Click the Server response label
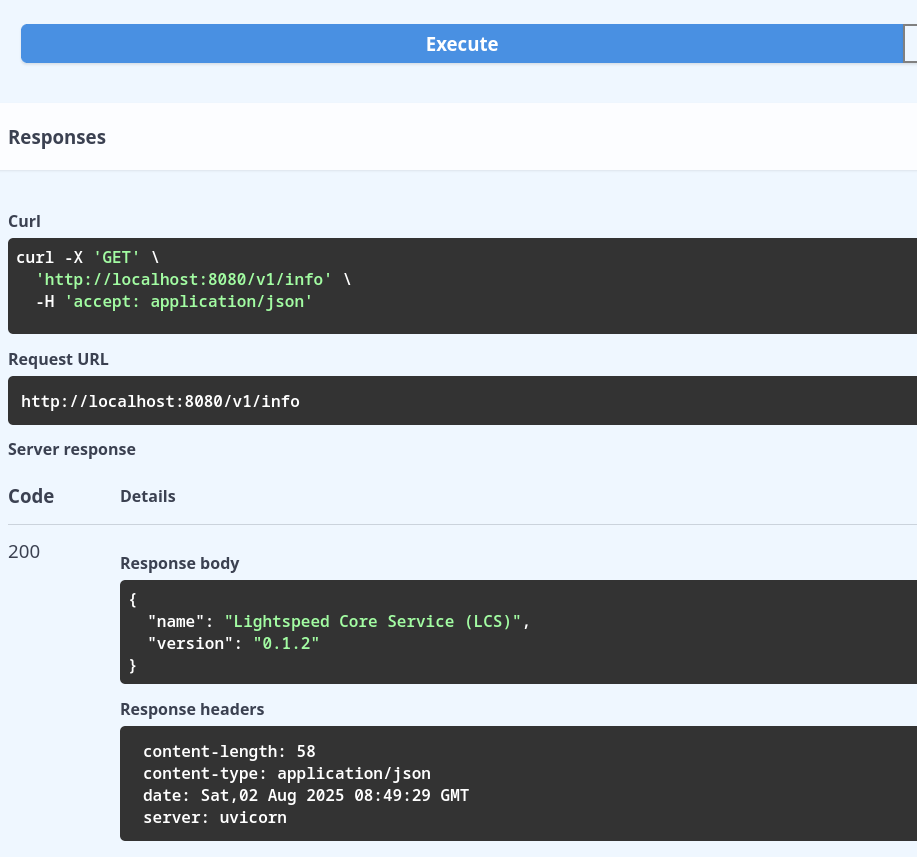Image resolution: width=917 pixels, height=857 pixels. (x=71, y=449)
